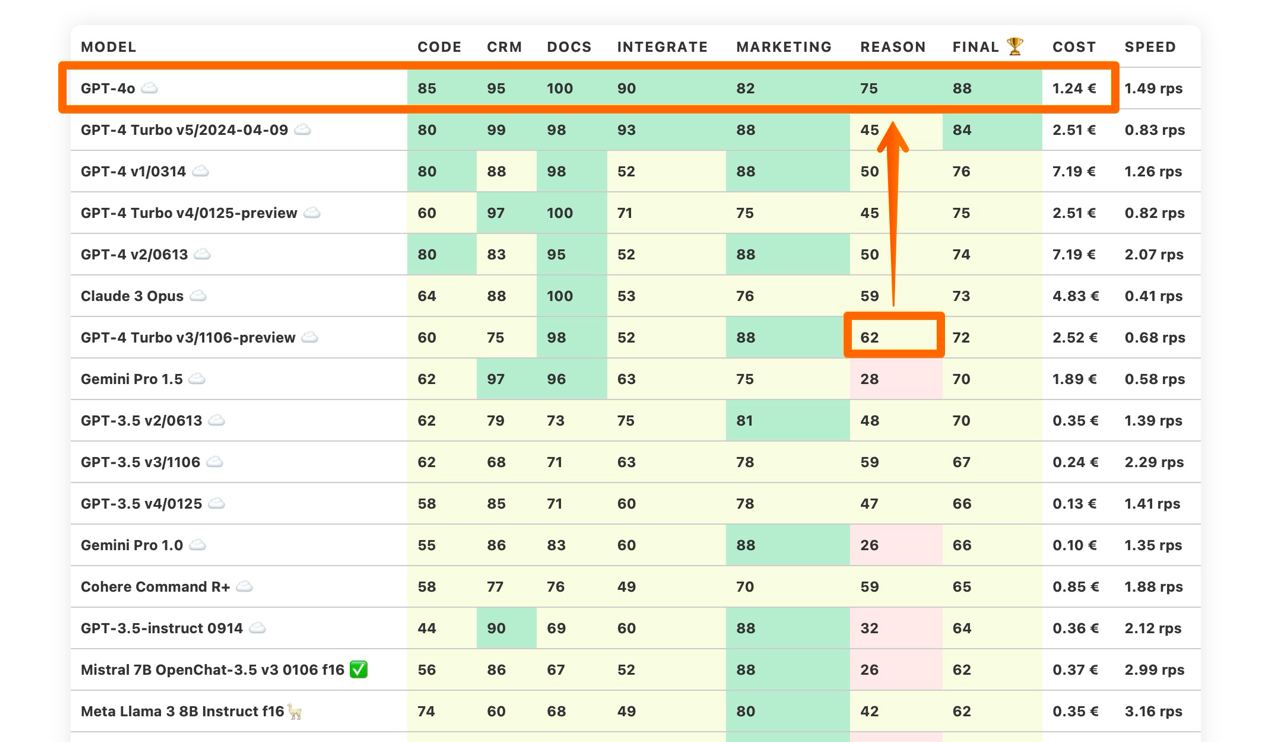Select the Claude 3 Opus model name

coord(132,296)
